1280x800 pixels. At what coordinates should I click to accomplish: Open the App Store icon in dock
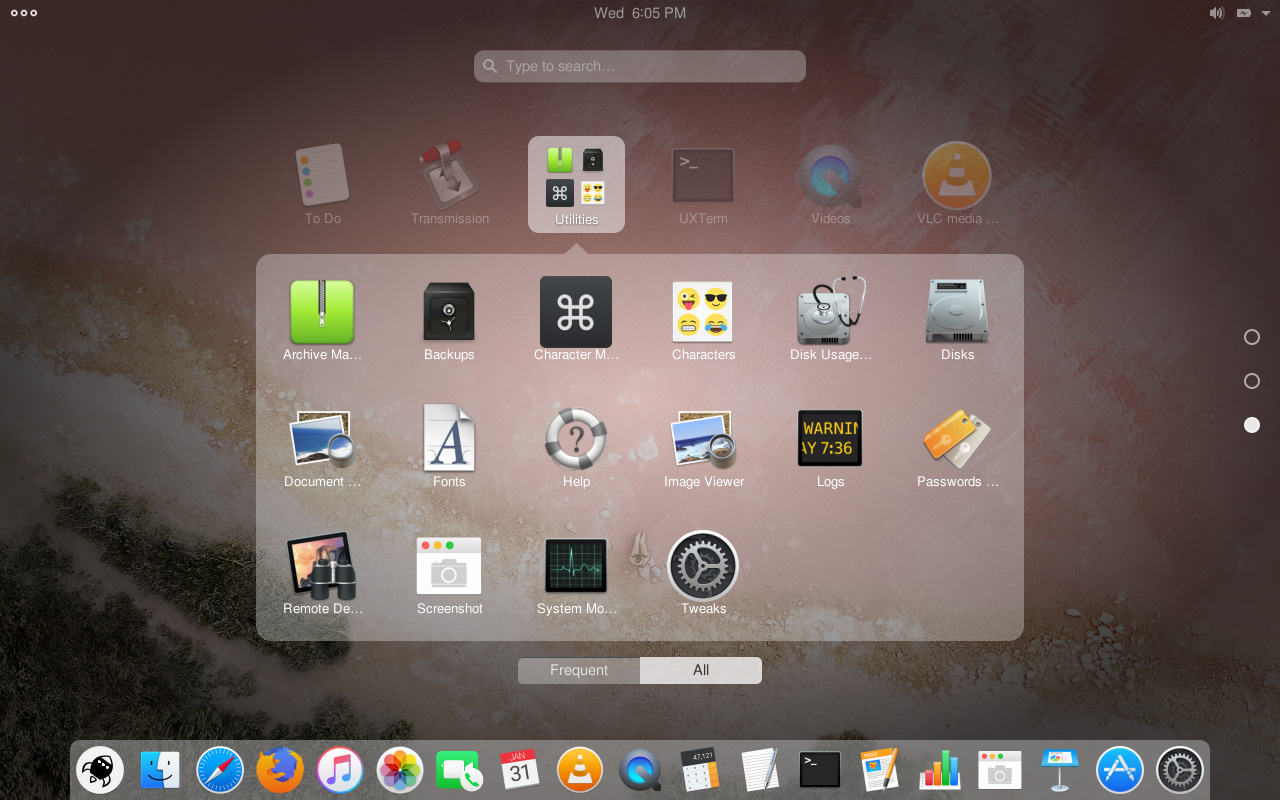click(1120, 771)
